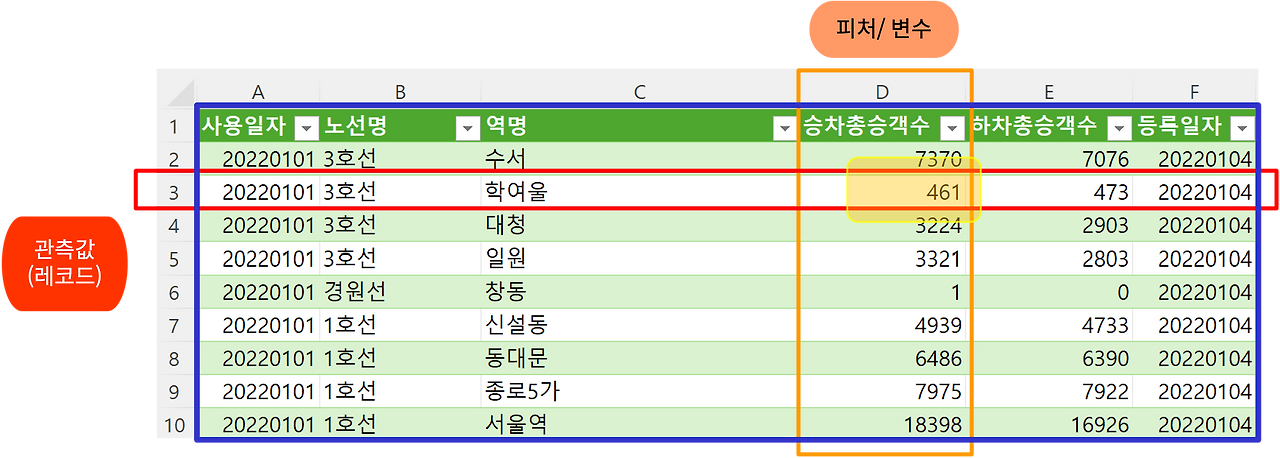
Task: Select the cell with value 4733
Action: (1050, 325)
